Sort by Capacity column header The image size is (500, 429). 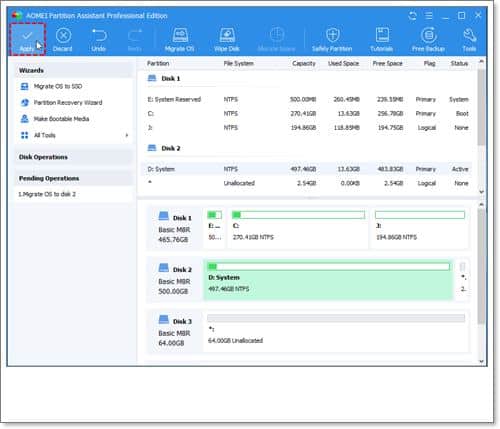(304, 63)
